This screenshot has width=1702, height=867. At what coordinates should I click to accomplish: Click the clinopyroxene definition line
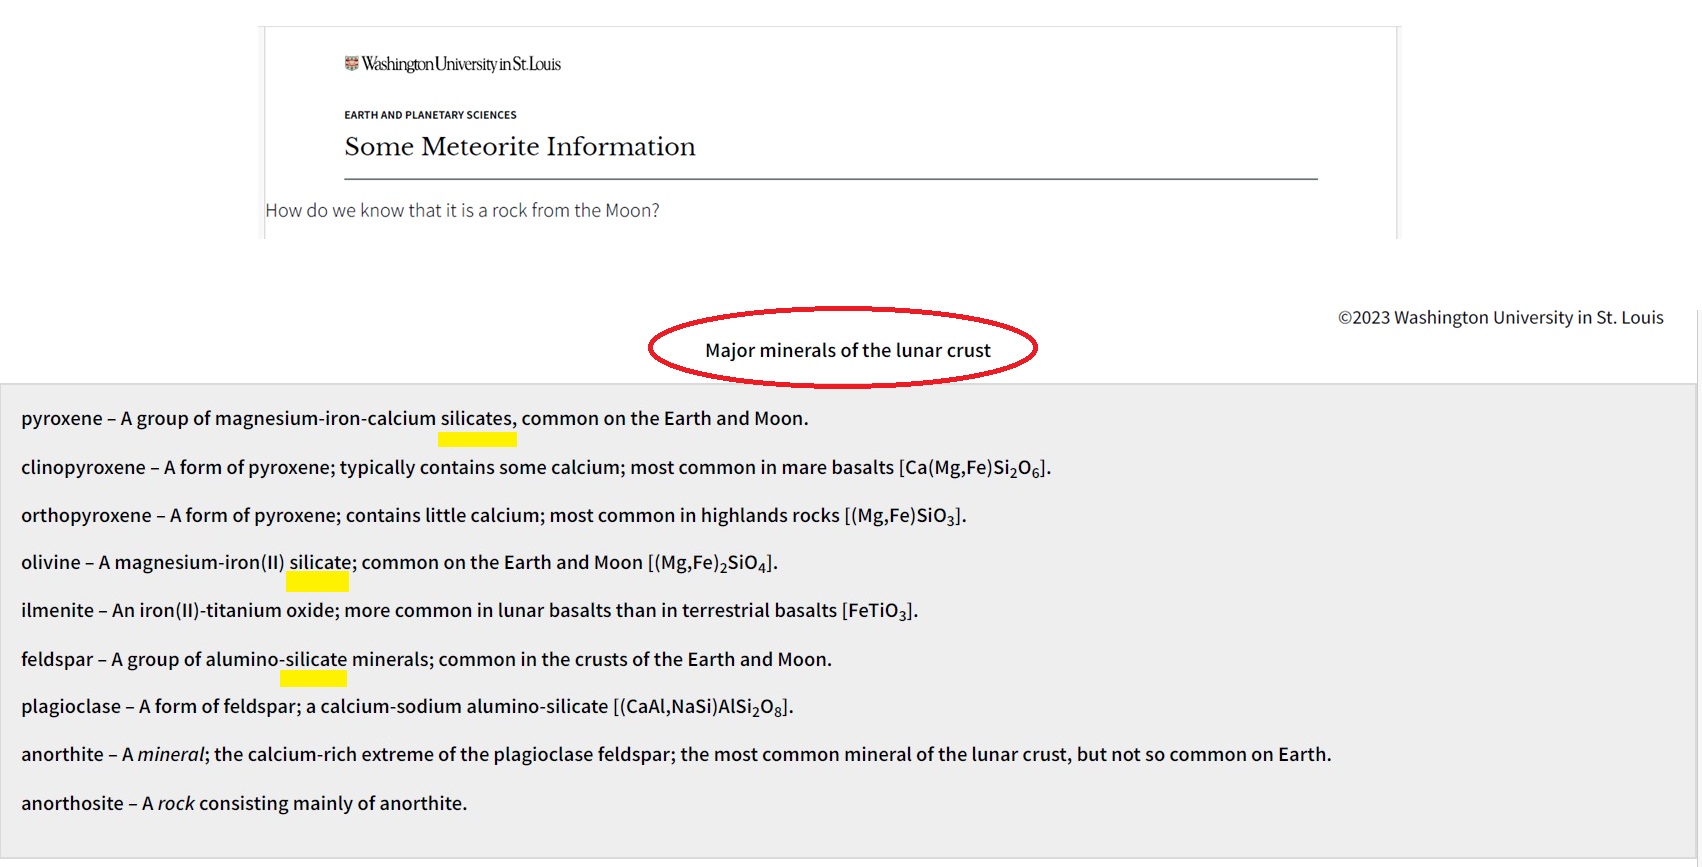point(536,468)
